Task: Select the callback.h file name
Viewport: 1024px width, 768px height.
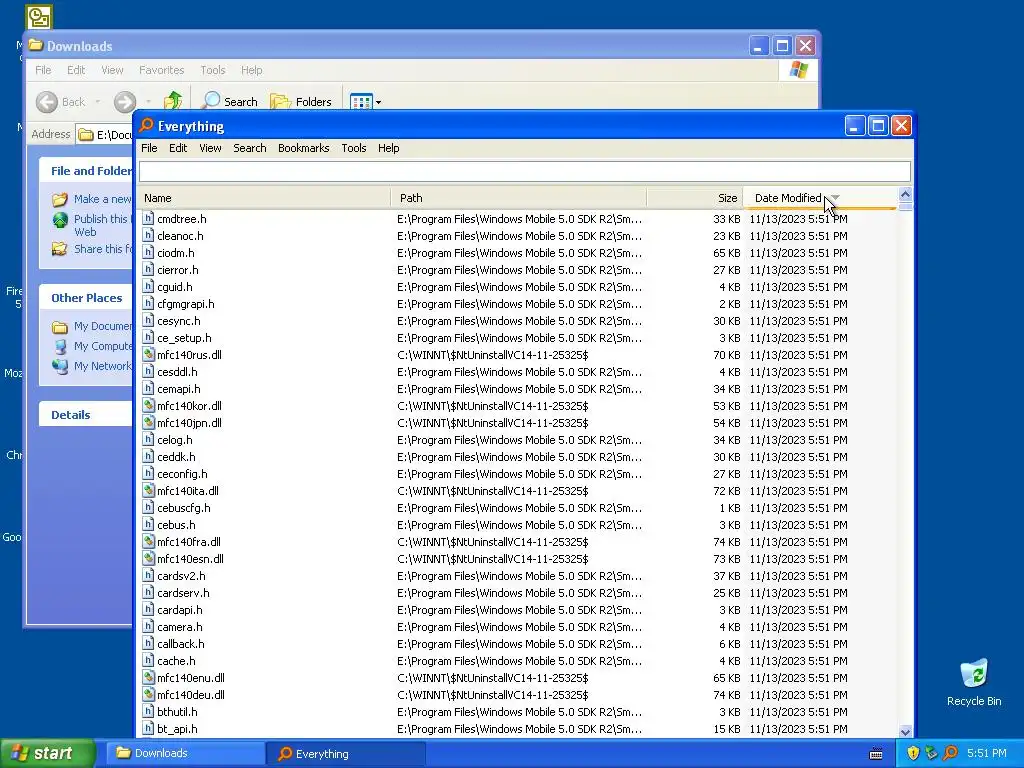Action: coord(181,643)
